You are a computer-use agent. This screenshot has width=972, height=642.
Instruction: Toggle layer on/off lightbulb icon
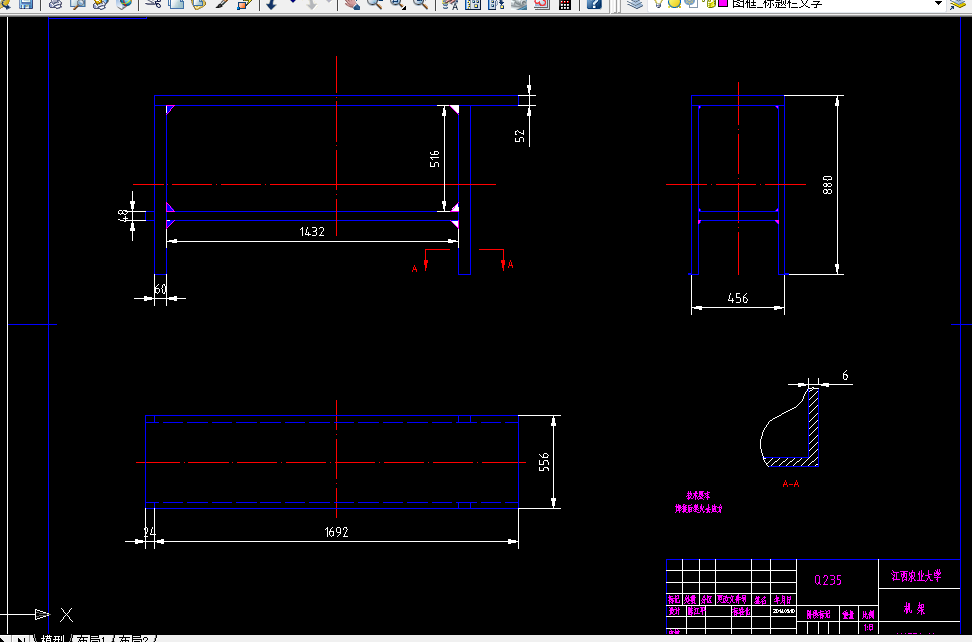pyautogui.click(x=658, y=3)
